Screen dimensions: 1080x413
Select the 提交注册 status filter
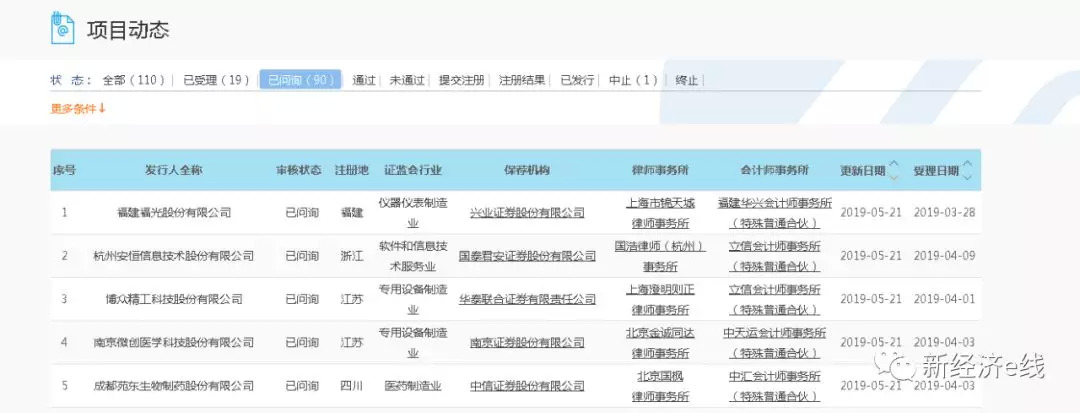(461, 80)
